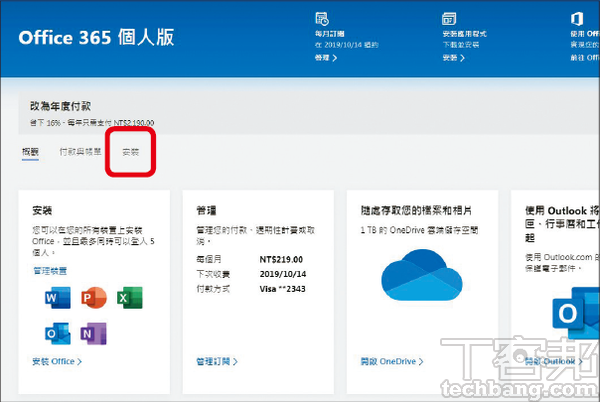This screenshot has height=402, width=600.
Task: Click the NT$219.00 monthly price
Action: point(281,259)
